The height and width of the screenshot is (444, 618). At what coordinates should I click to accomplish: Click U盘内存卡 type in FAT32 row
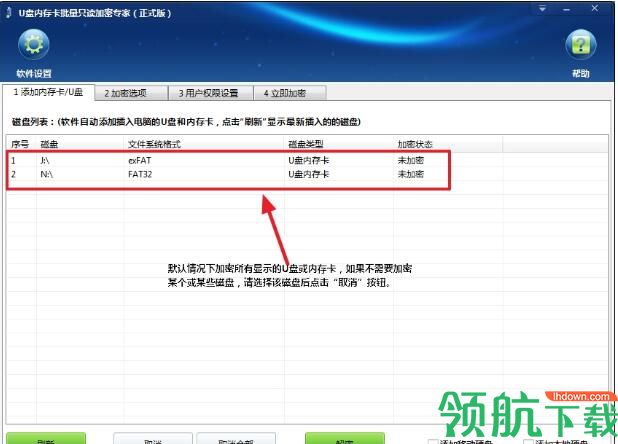[x=309, y=174]
